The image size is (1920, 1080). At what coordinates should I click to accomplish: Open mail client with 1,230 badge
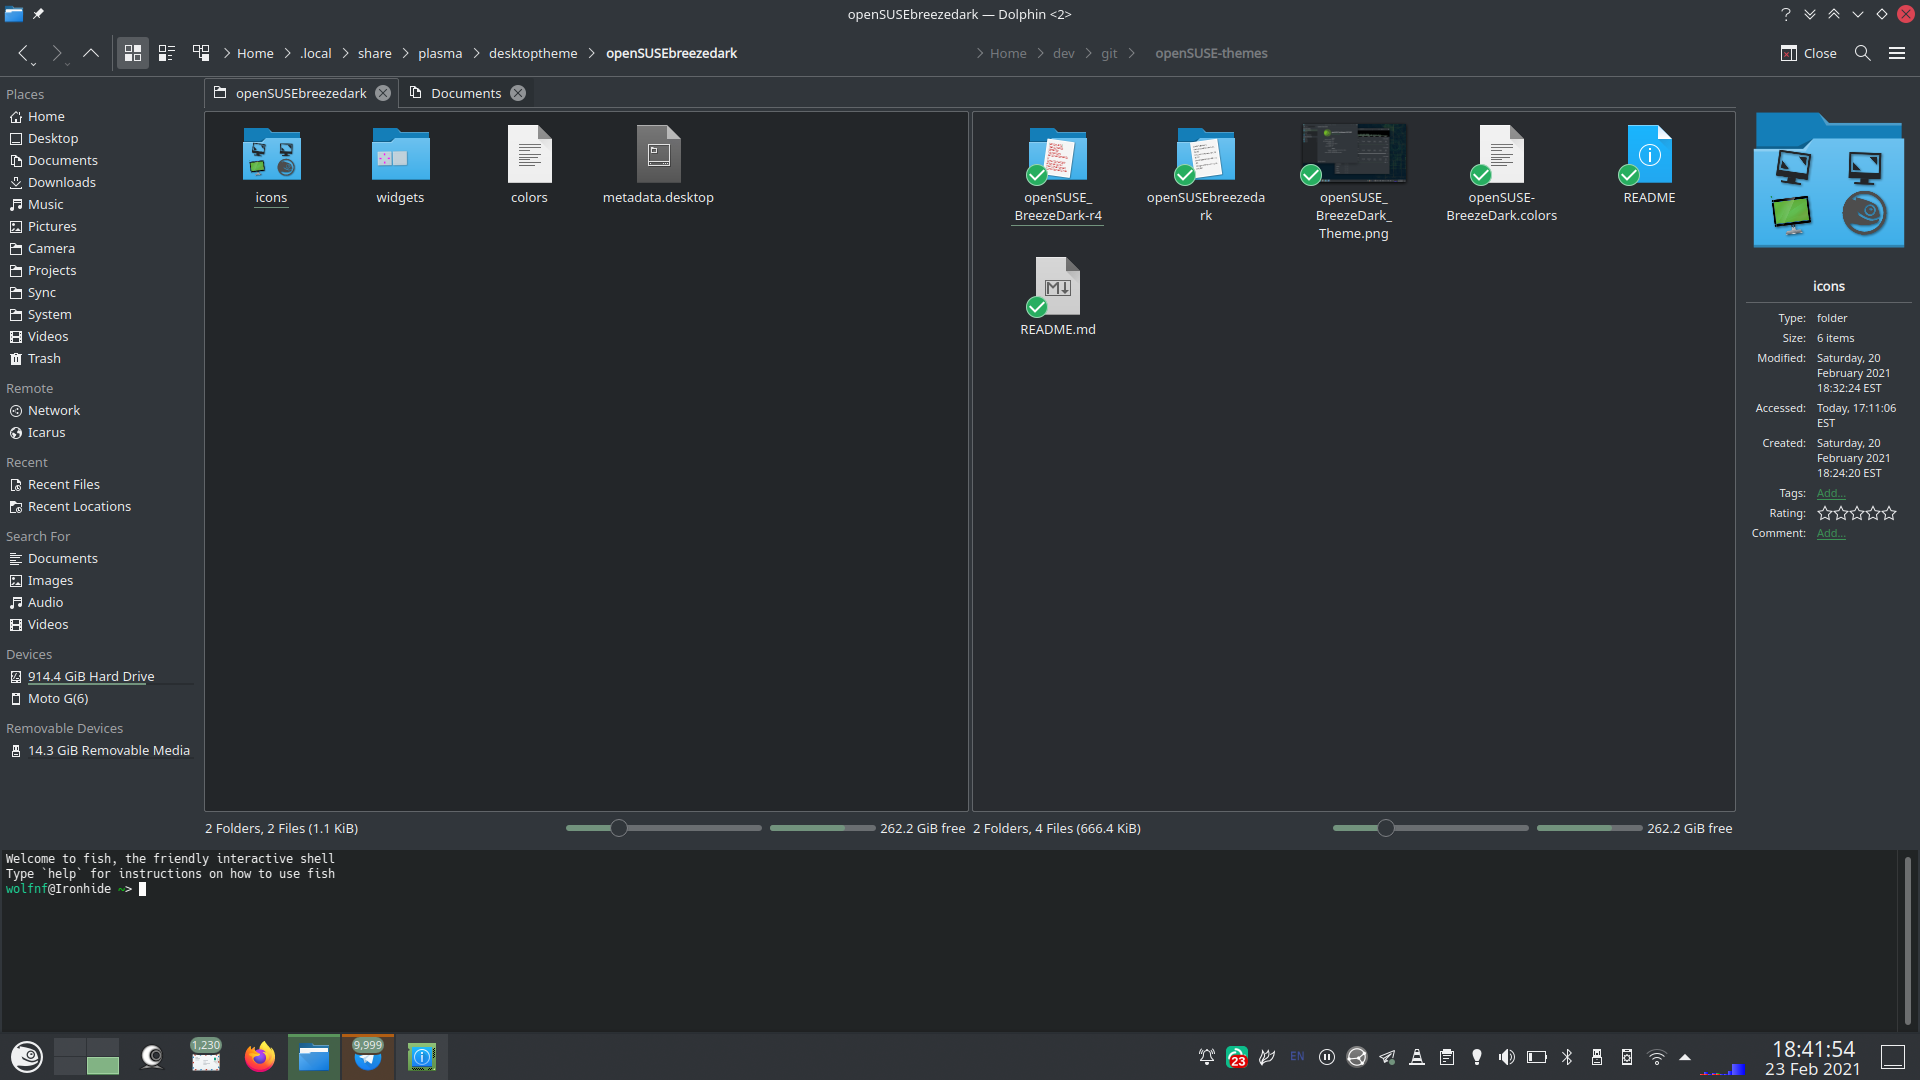point(206,1057)
